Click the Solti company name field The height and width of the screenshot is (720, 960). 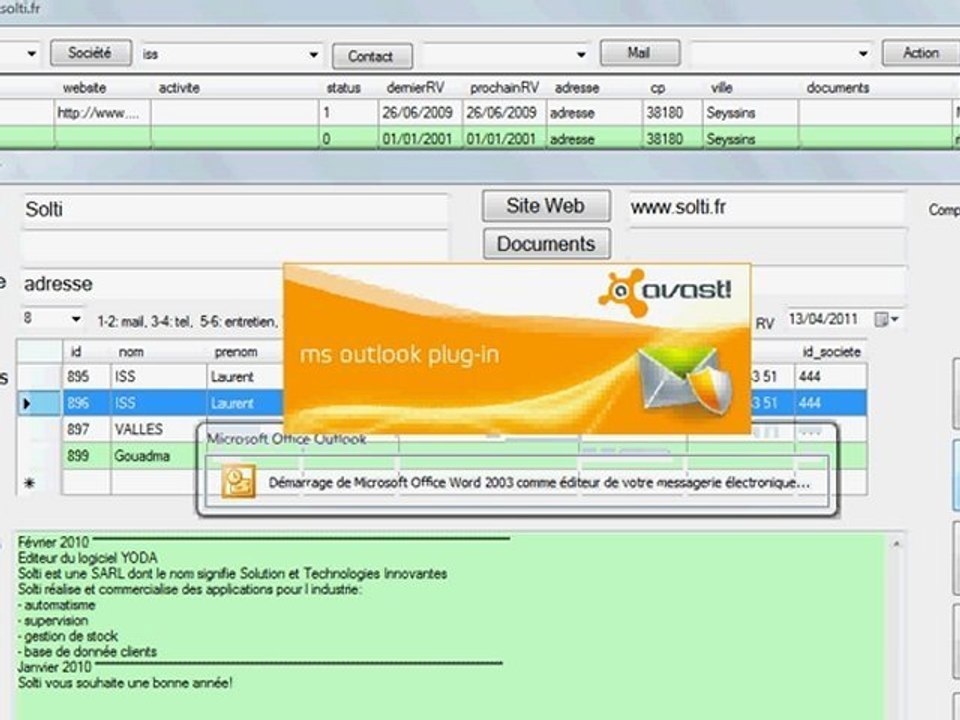234,210
